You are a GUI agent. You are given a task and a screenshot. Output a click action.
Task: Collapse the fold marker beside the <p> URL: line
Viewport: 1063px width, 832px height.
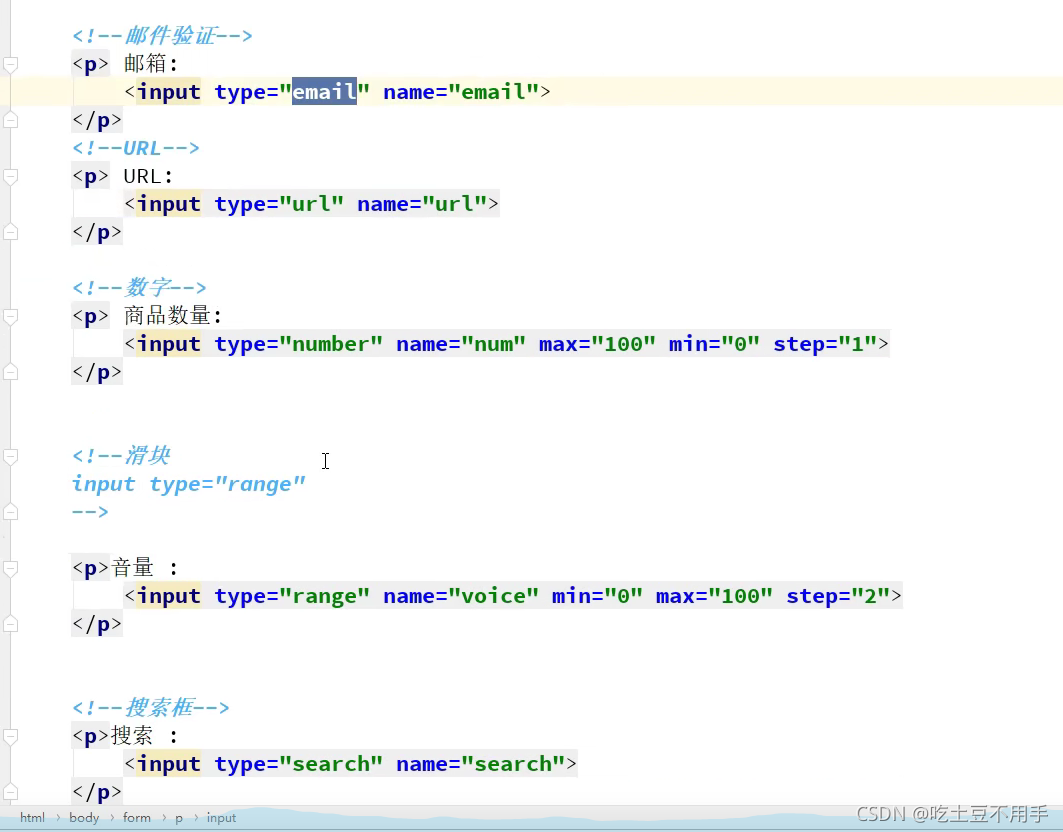(10, 177)
